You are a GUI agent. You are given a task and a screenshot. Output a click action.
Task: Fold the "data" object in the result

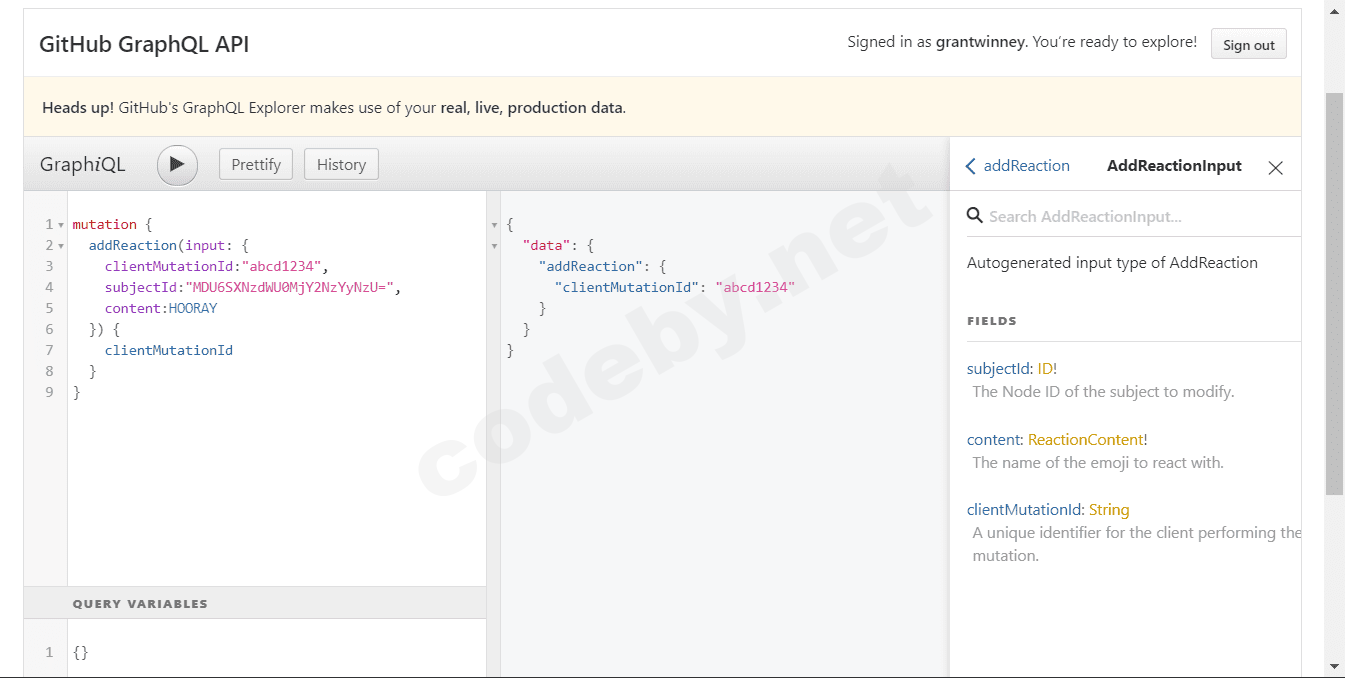pos(494,246)
